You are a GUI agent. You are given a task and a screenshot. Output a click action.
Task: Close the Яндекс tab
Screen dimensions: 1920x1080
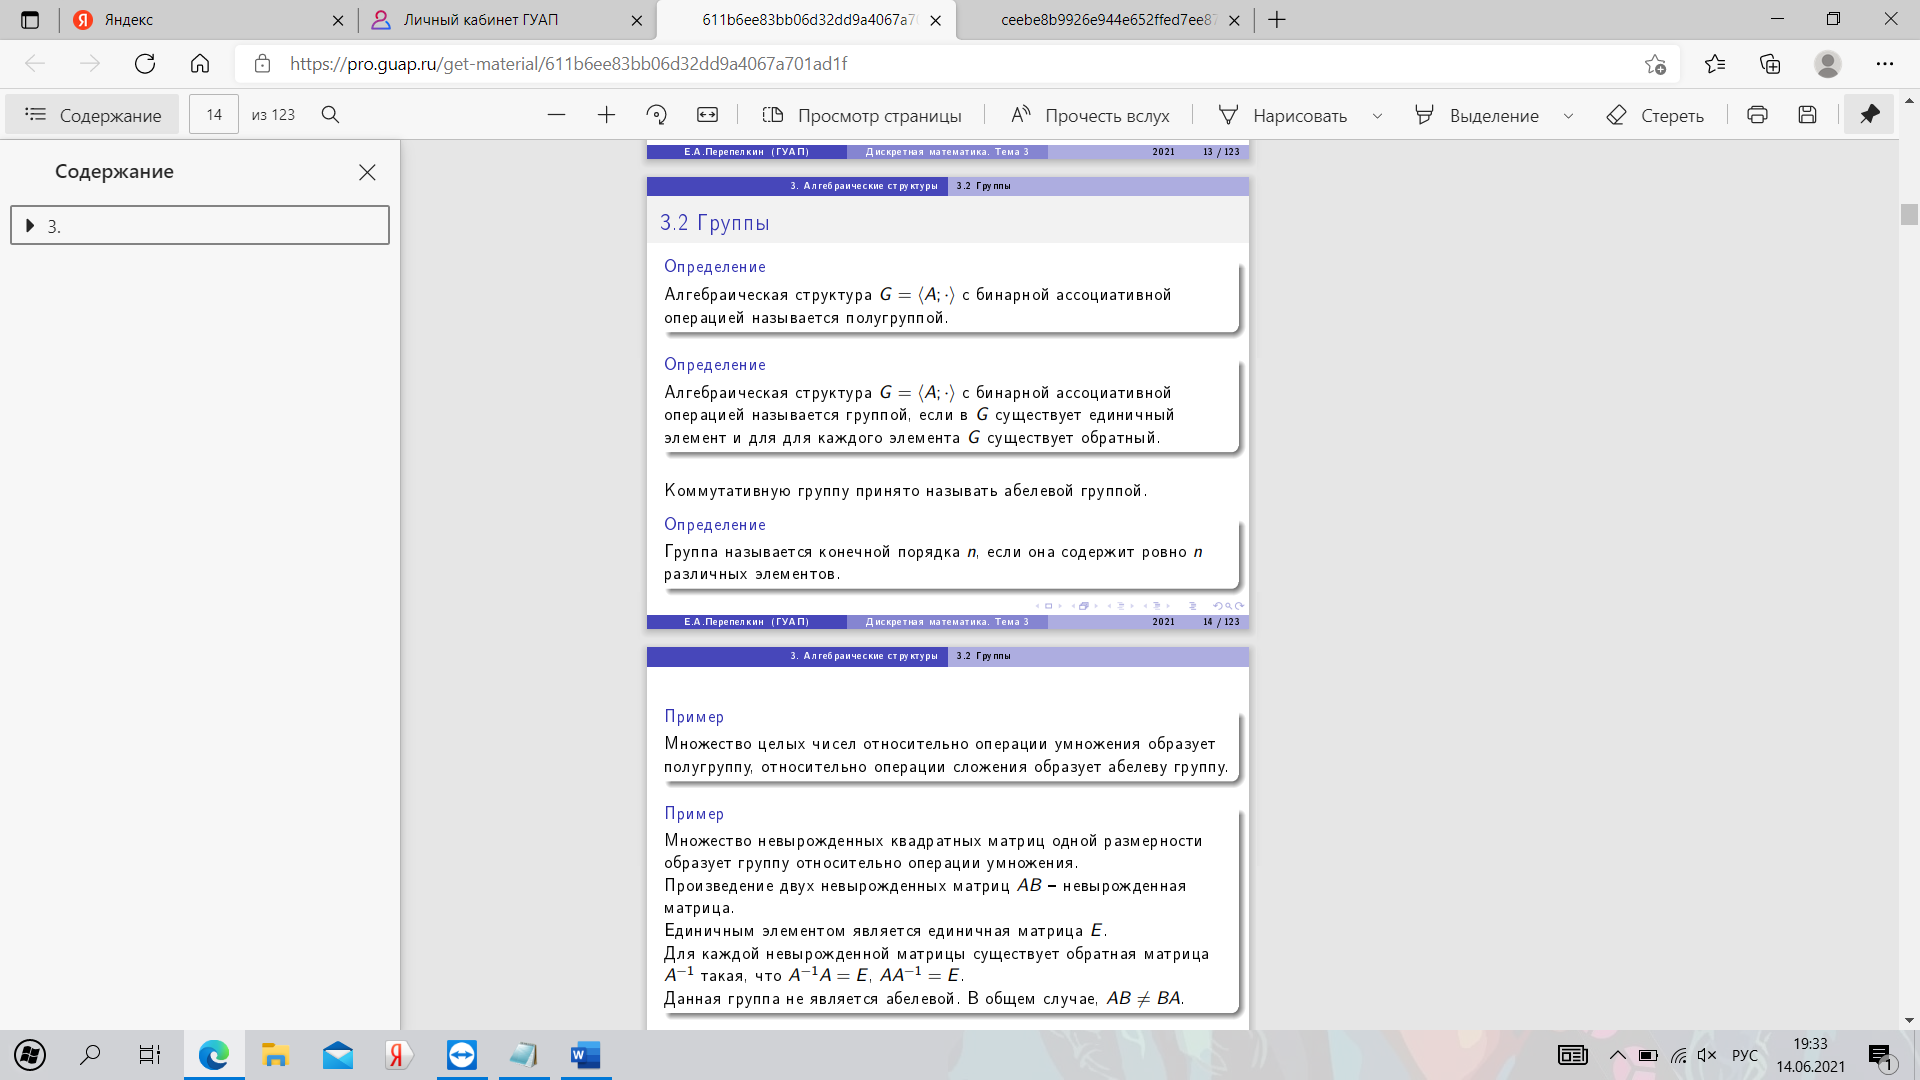(x=338, y=20)
